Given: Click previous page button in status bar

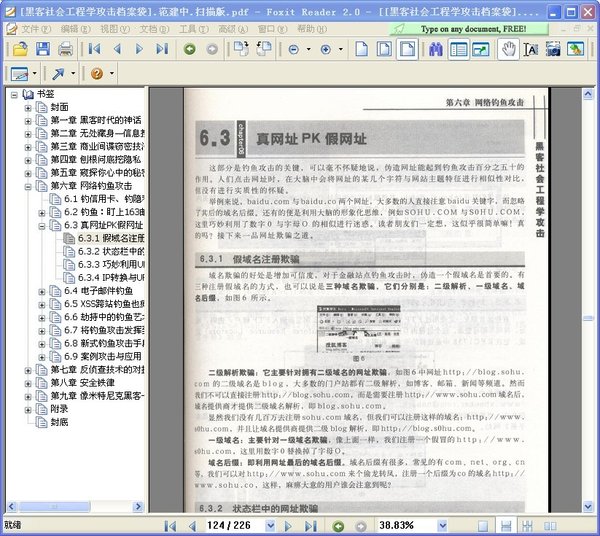Looking at the screenshot, I should click(192, 526).
